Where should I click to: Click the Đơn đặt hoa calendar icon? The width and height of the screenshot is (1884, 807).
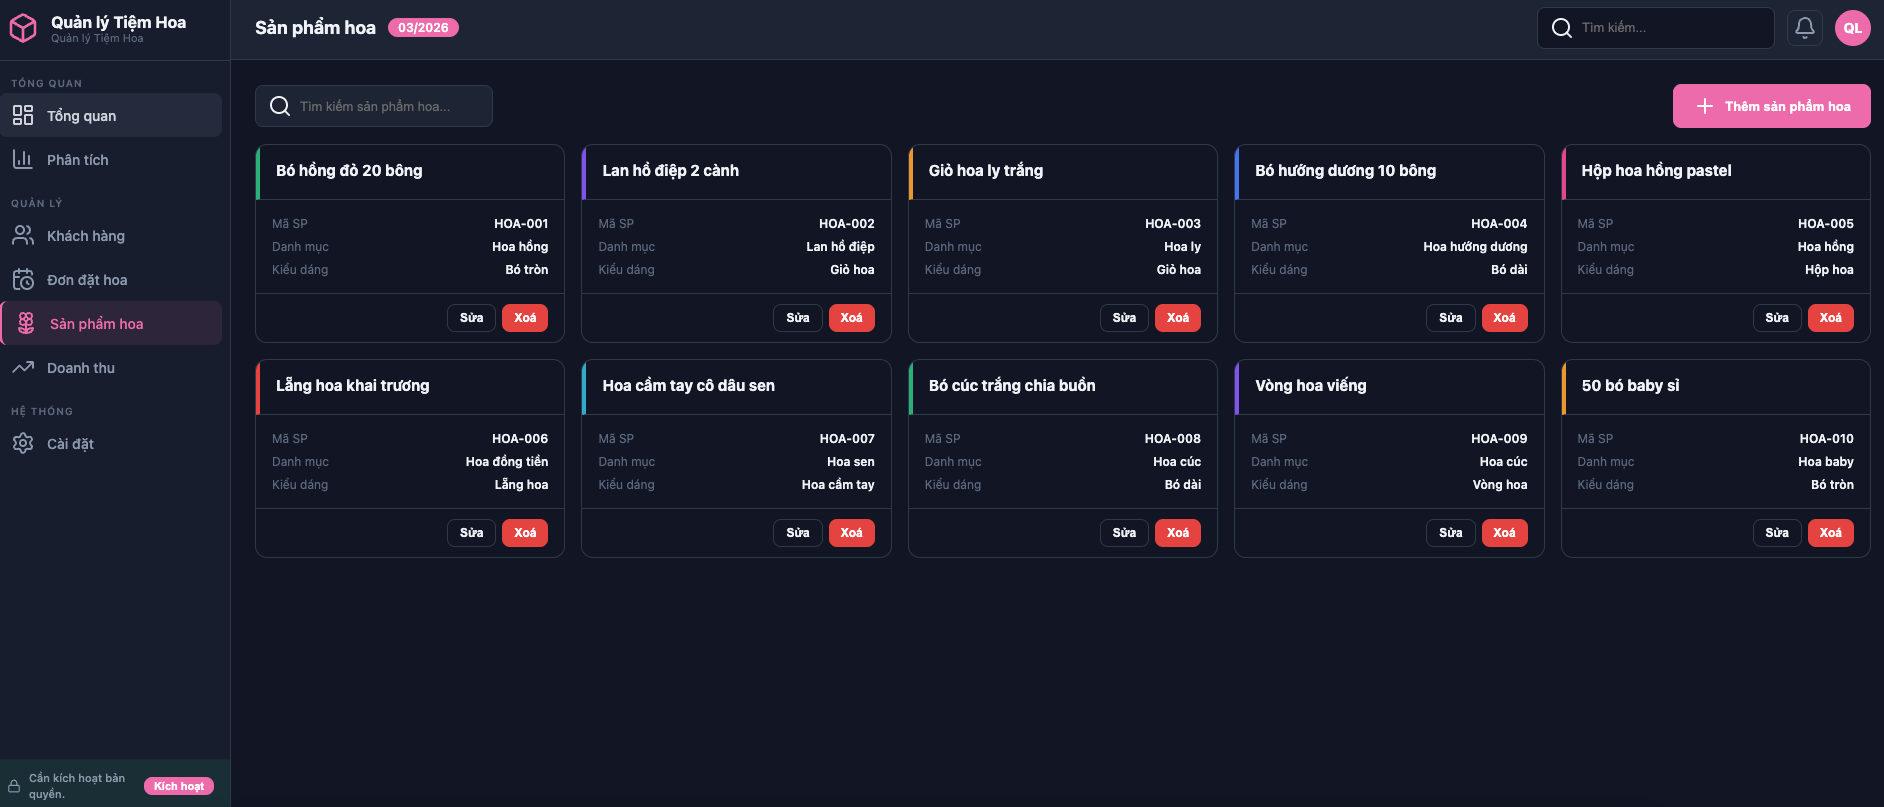pos(23,280)
